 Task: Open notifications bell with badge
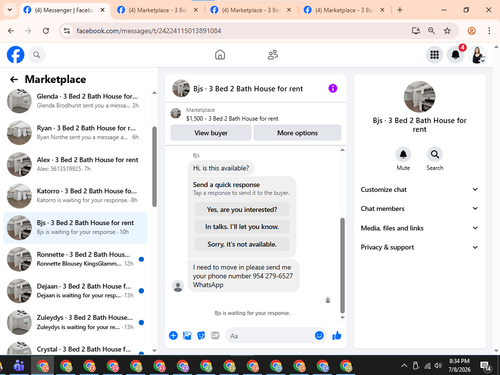(x=456, y=54)
